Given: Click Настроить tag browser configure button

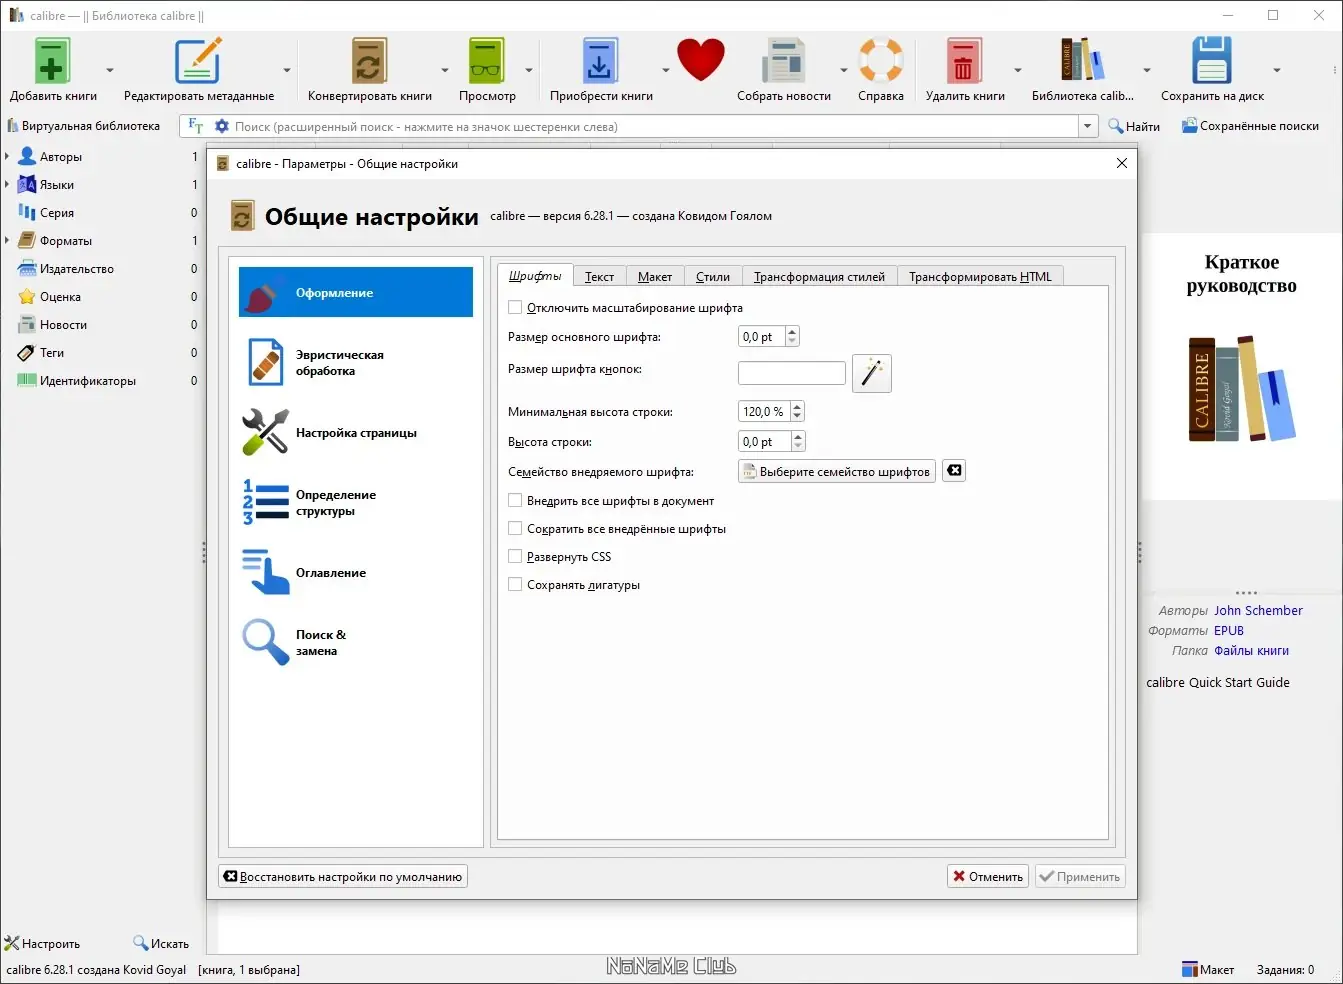Looking at the screenshot, I should coord(42,944).
